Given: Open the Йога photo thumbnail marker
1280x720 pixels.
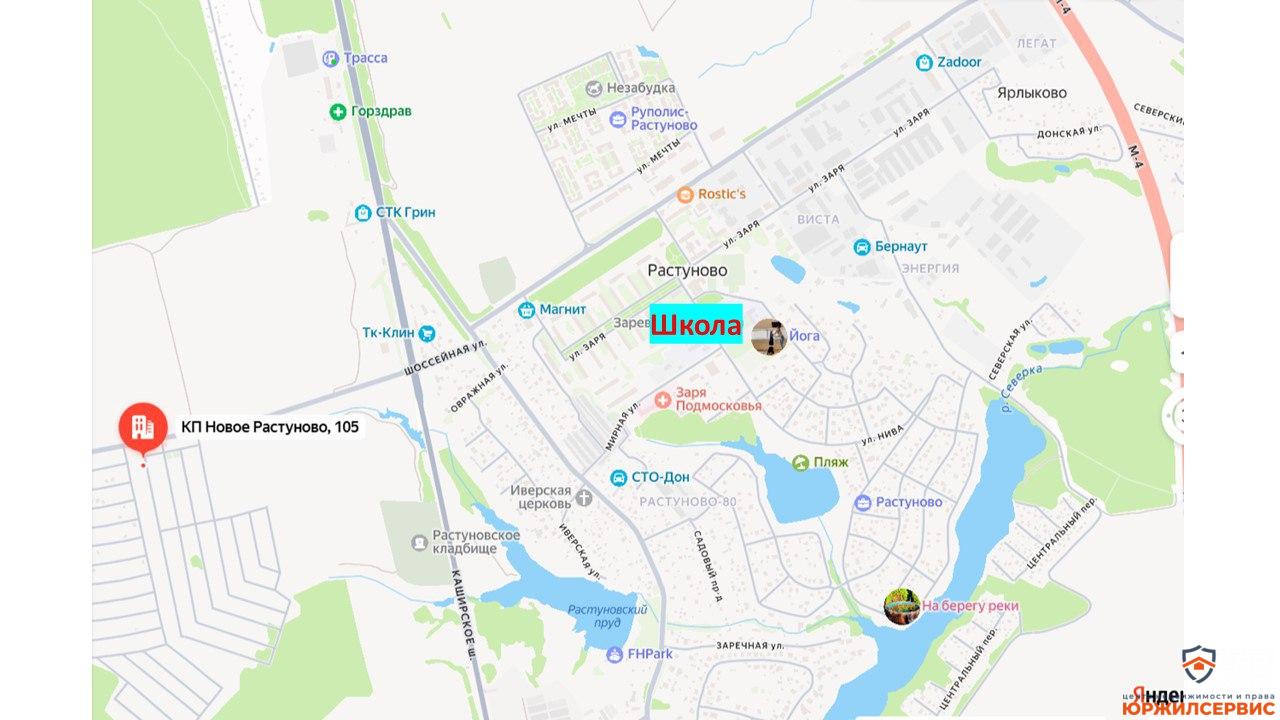Looking at the screenshot, I should (769, 337).
